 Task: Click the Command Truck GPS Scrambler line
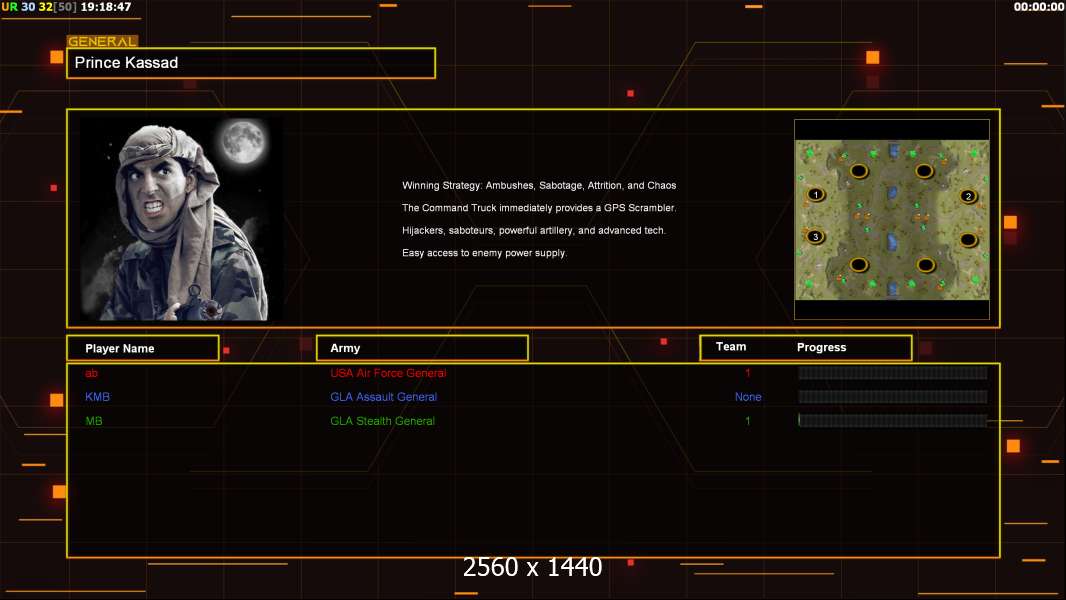click(539, 208)
